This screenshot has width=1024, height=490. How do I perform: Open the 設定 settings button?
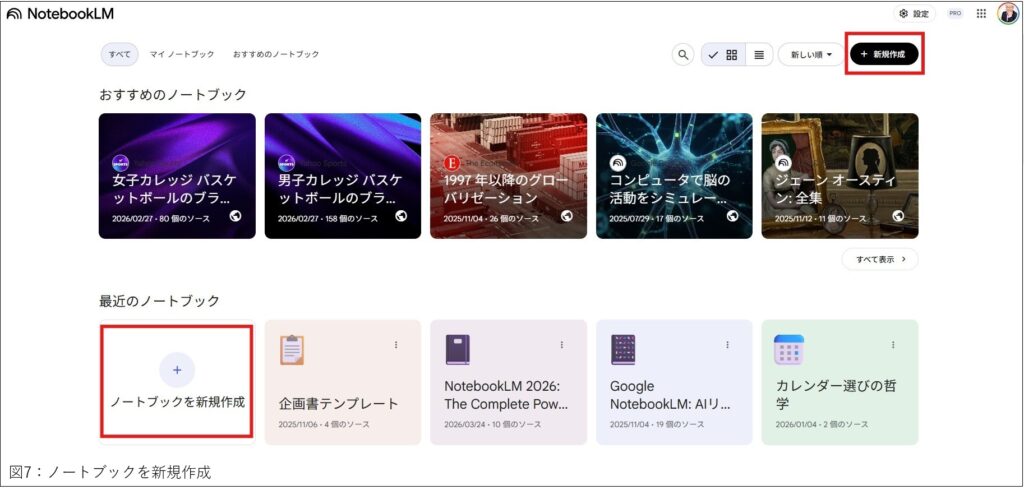914,14
